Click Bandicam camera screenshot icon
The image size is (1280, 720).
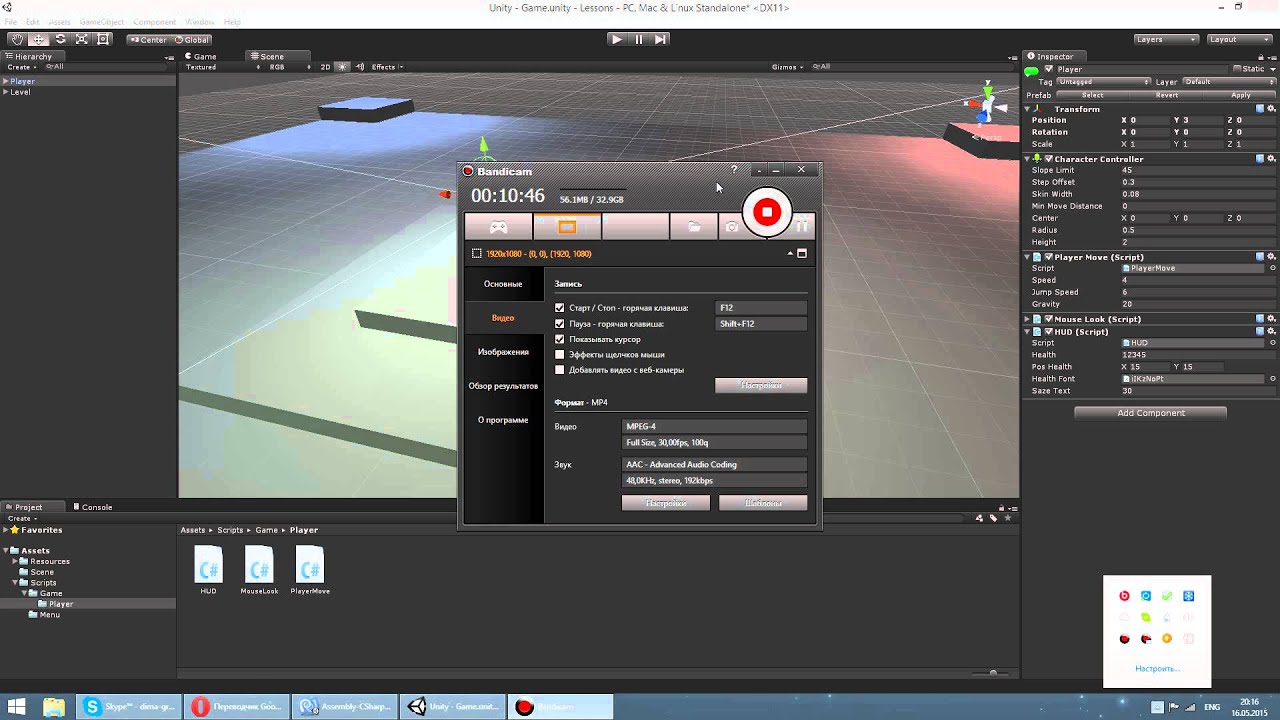tap(732, 227)
